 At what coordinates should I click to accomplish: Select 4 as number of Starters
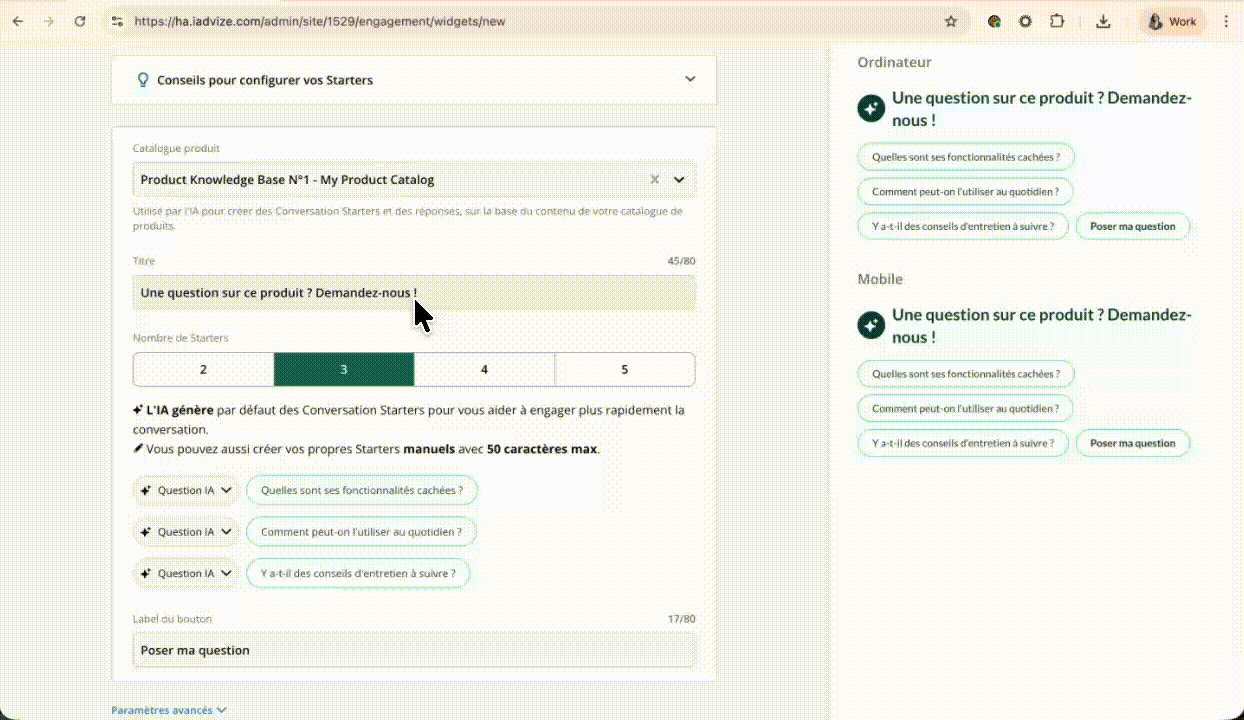[x=484, y=369]
